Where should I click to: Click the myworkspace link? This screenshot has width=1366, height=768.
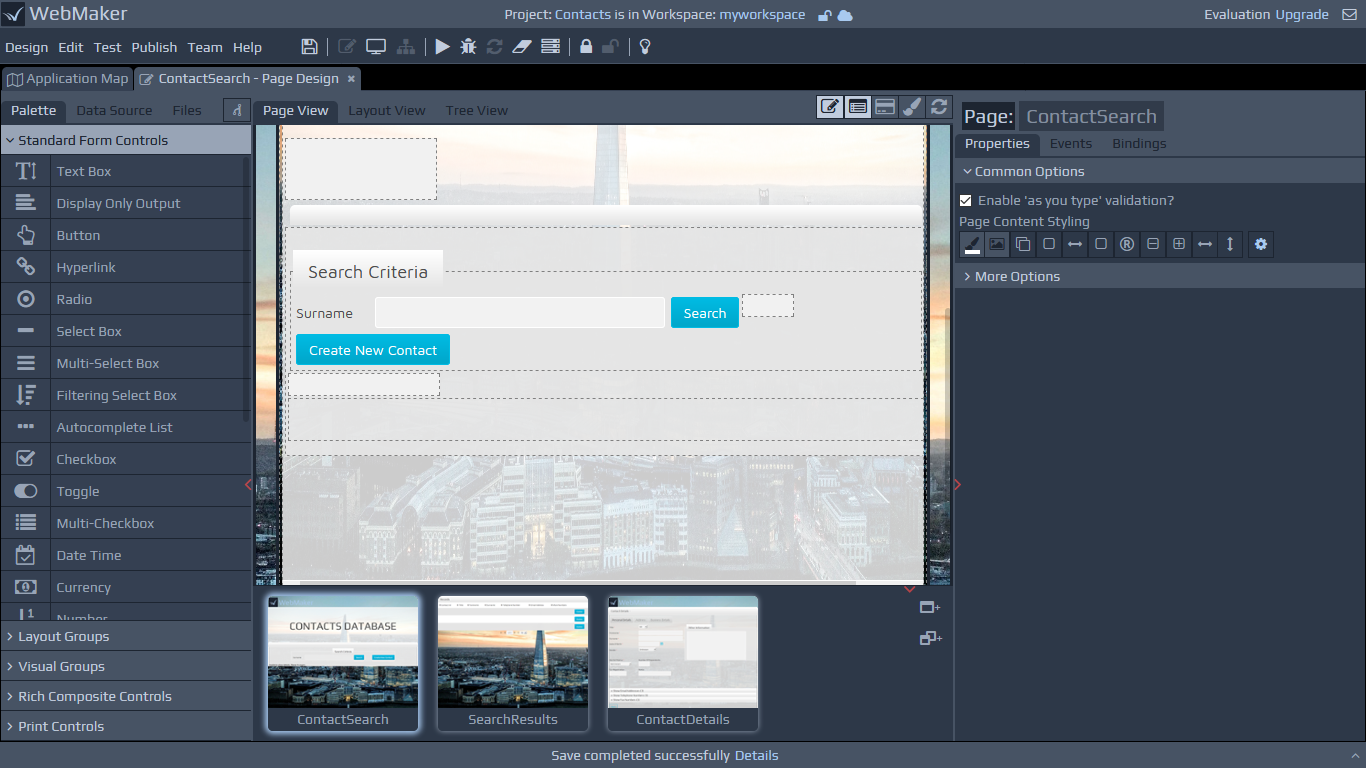pyautogui.click(x=762, y=14)
